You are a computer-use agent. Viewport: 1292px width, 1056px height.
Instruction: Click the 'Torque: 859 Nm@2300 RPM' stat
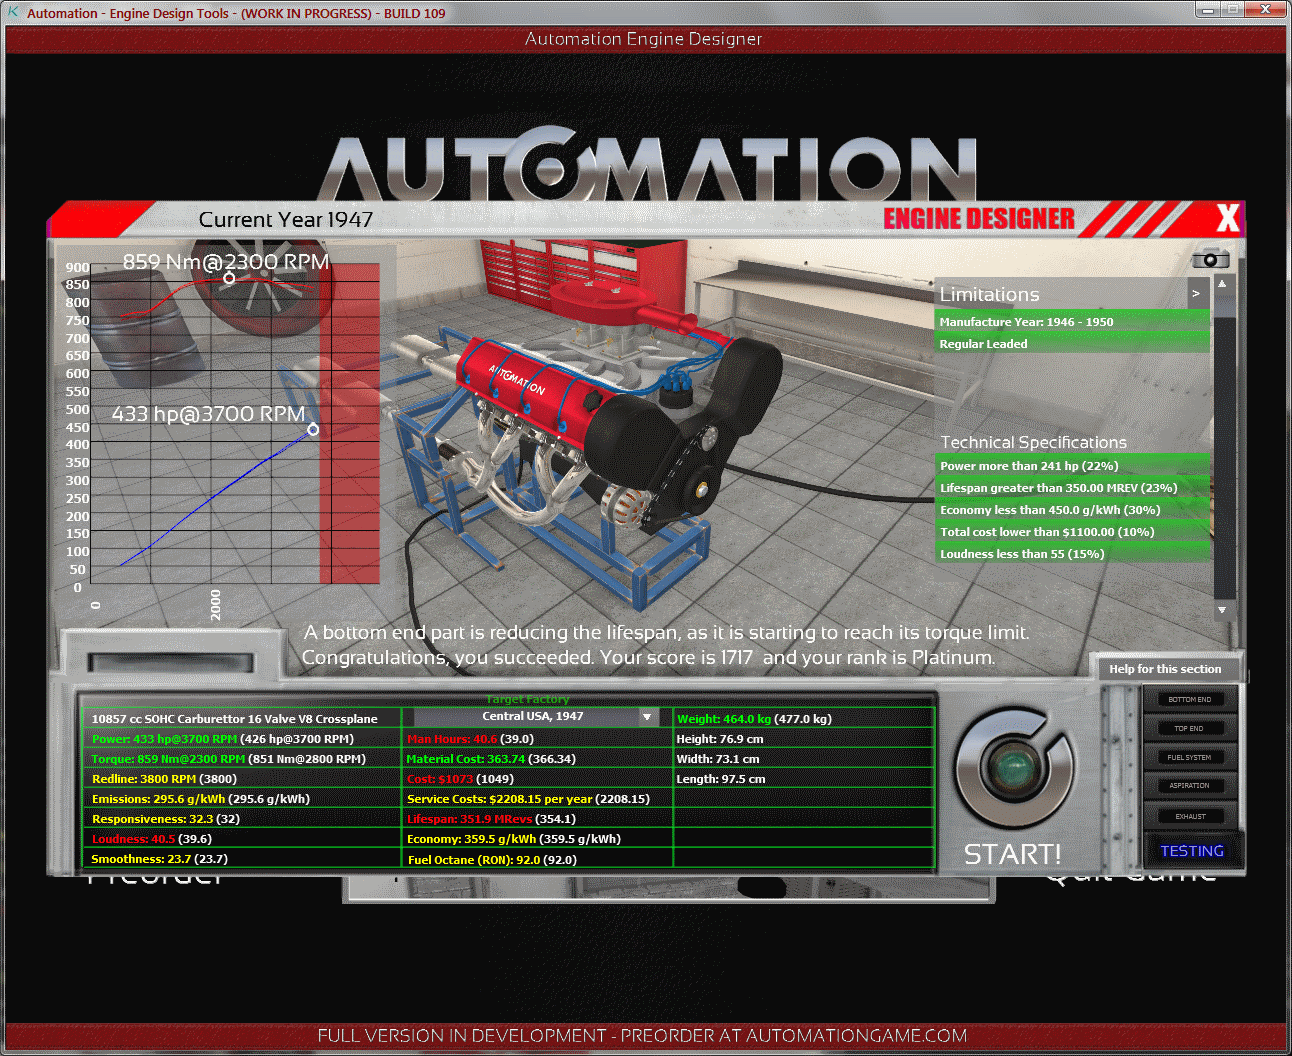pyautogui.click(x=241, y=758)
